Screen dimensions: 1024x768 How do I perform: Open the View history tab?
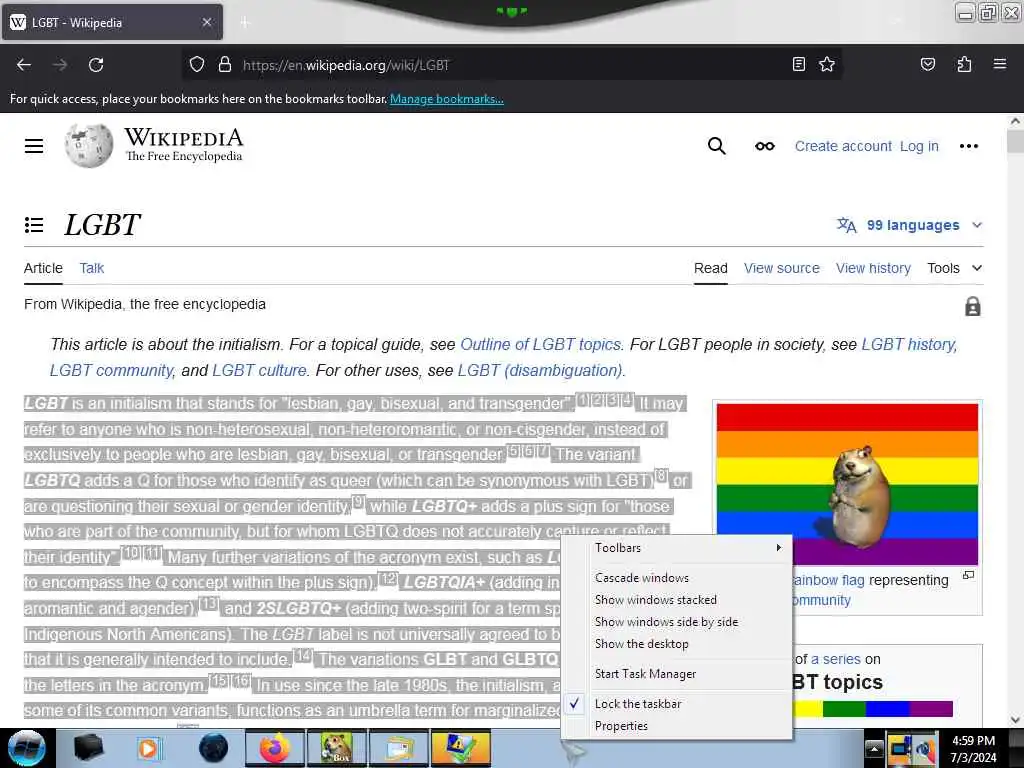(873, 268)
